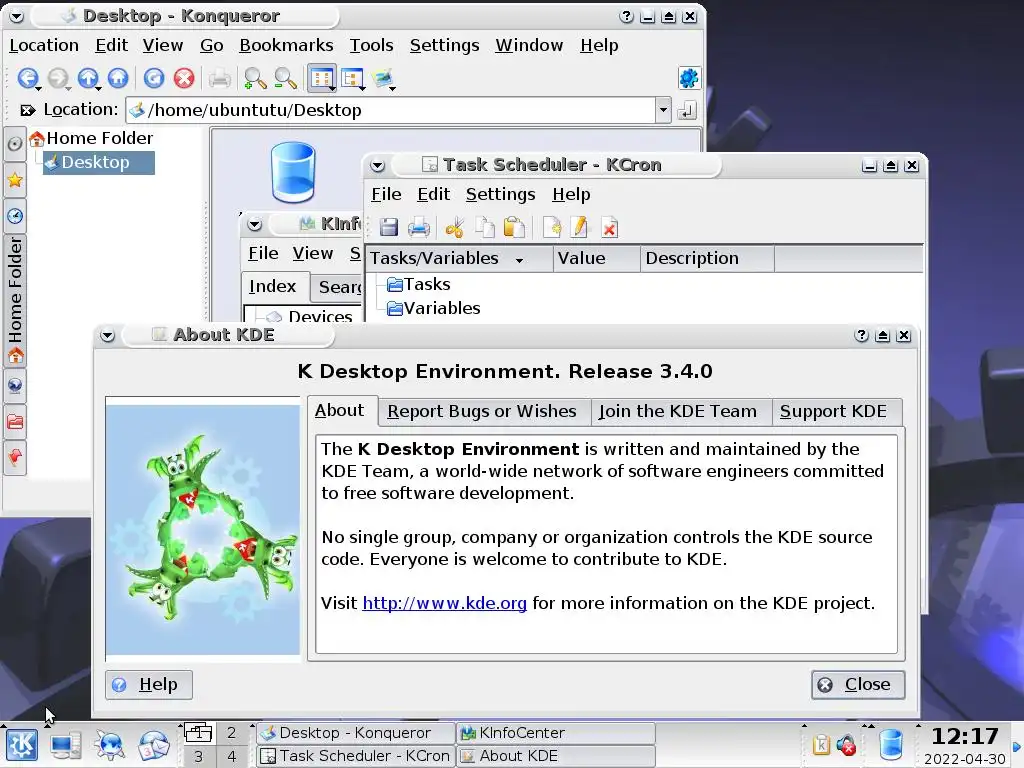This screenshot has width=1024, height=768.
Task: Zoom in with the plus magnifier icon
Action: (x=255, y=79)
